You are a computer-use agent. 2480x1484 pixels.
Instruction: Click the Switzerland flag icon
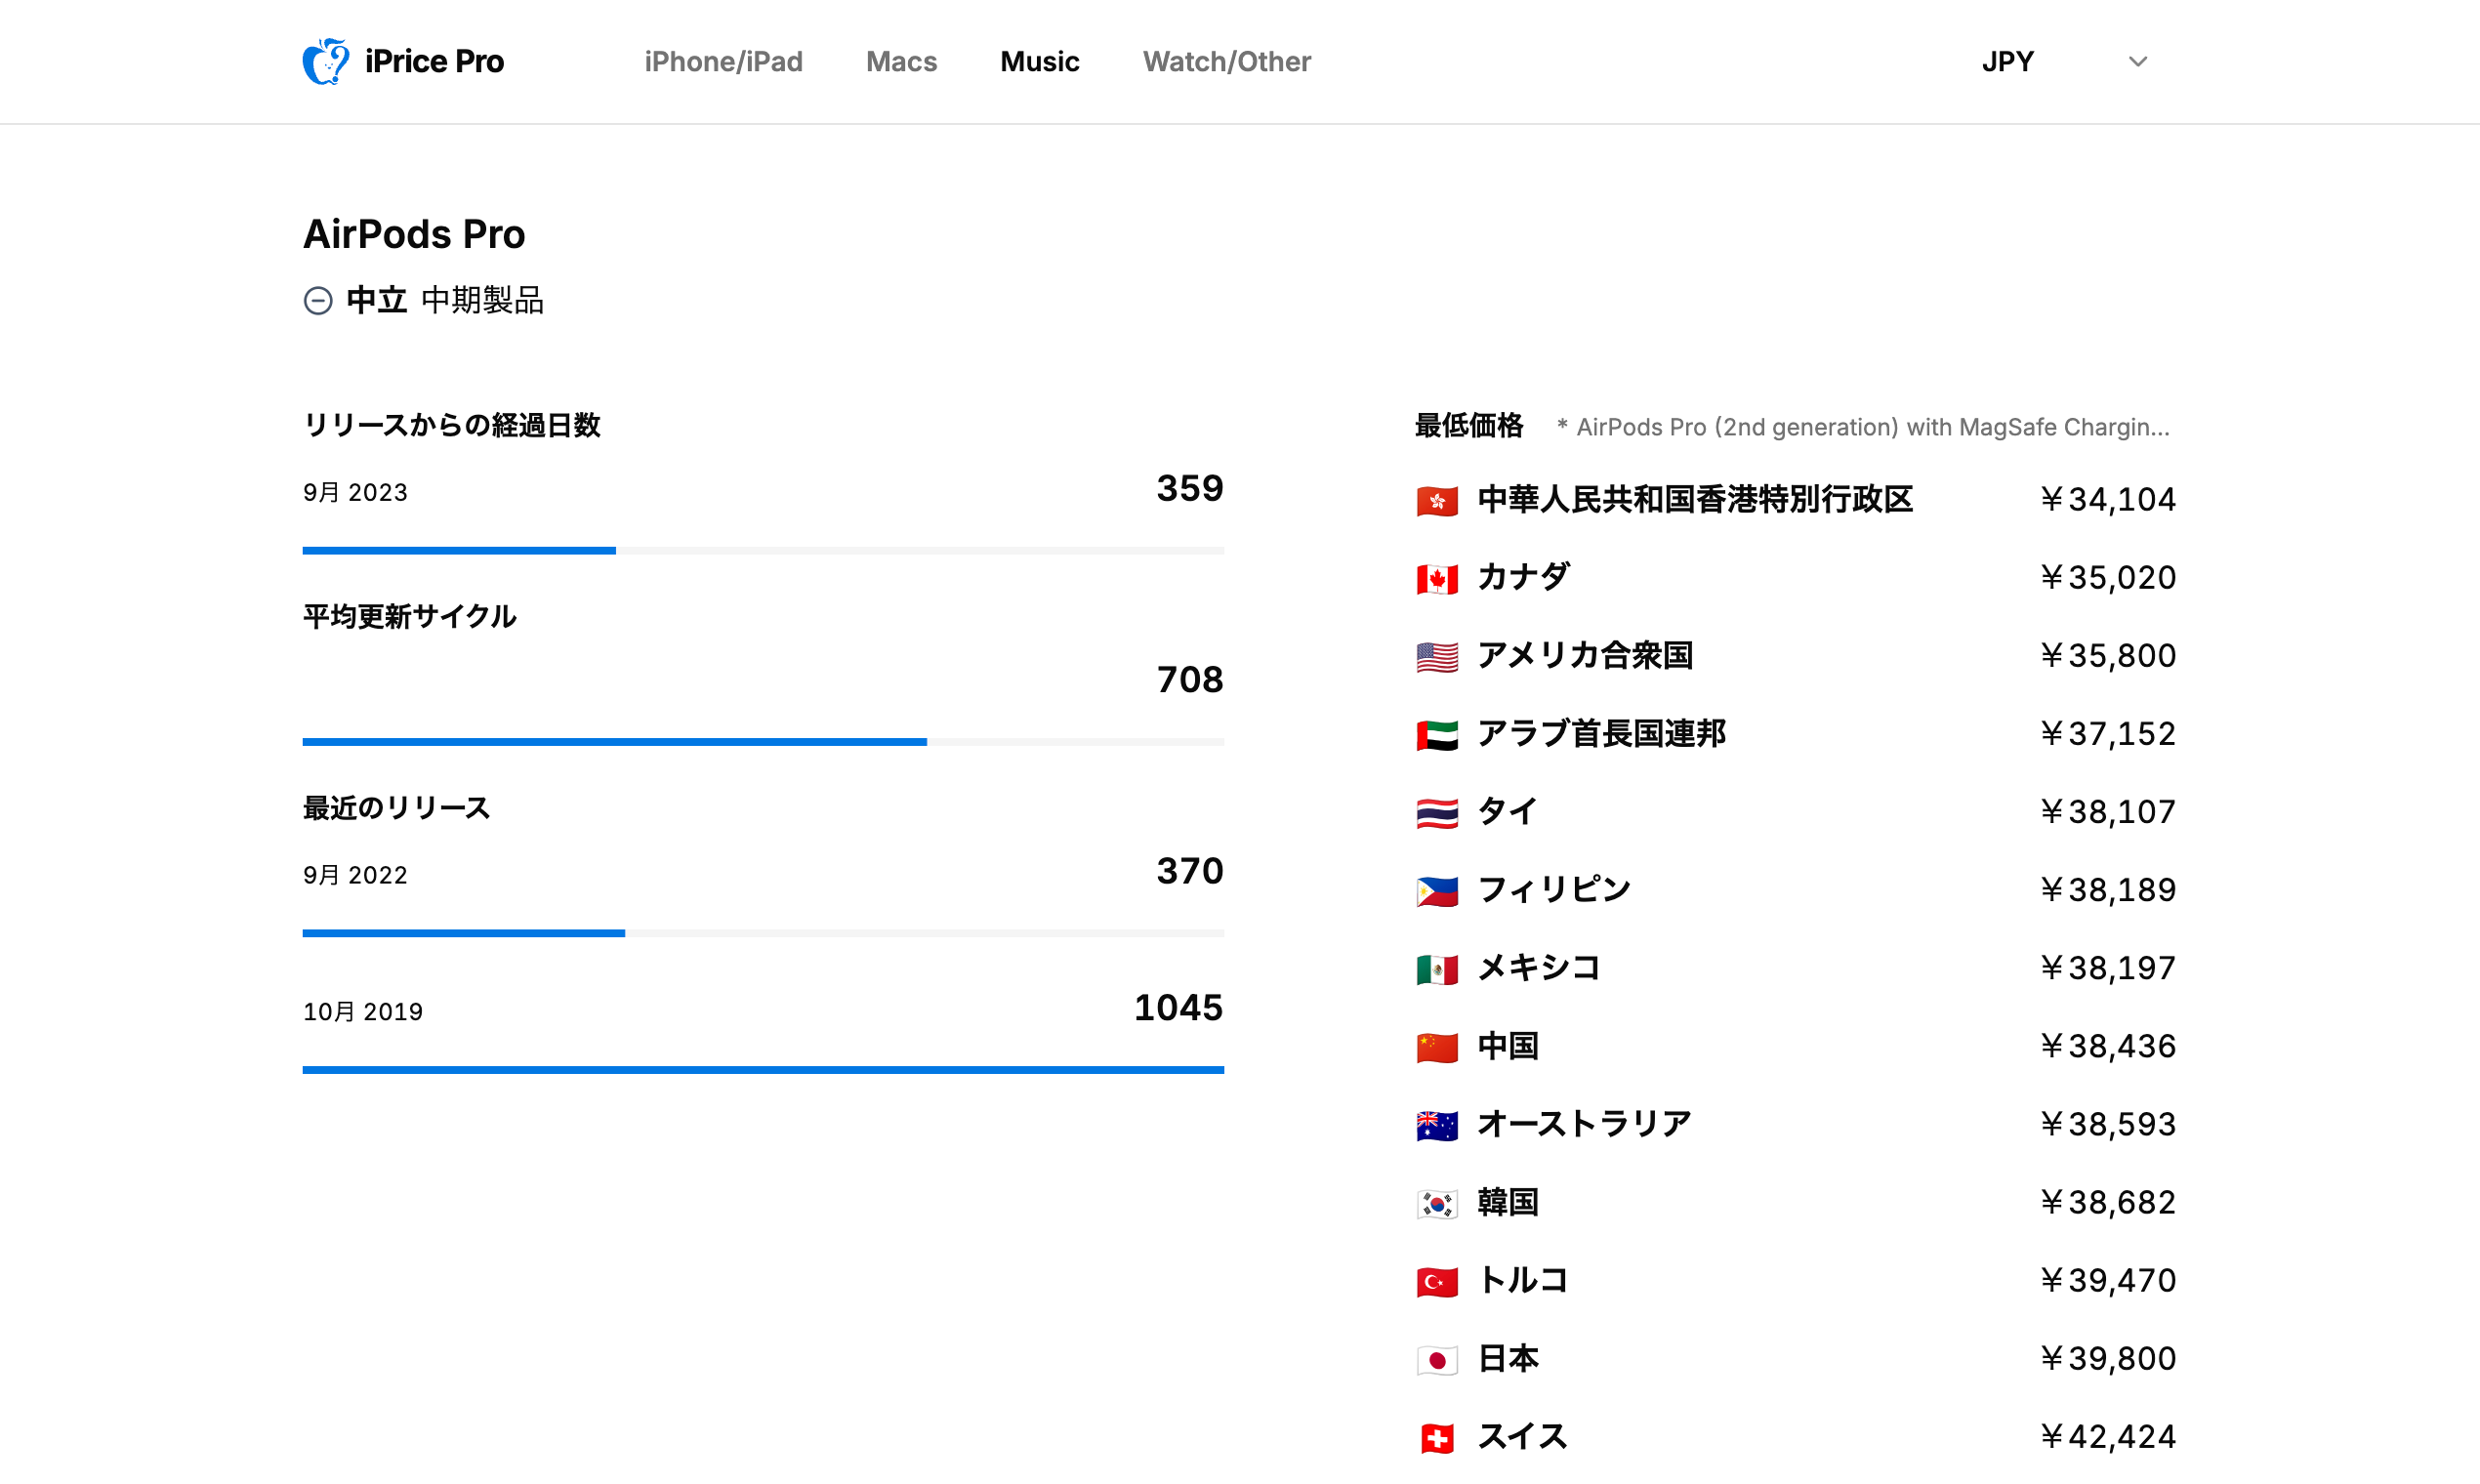click(x=1436, y=1438)
